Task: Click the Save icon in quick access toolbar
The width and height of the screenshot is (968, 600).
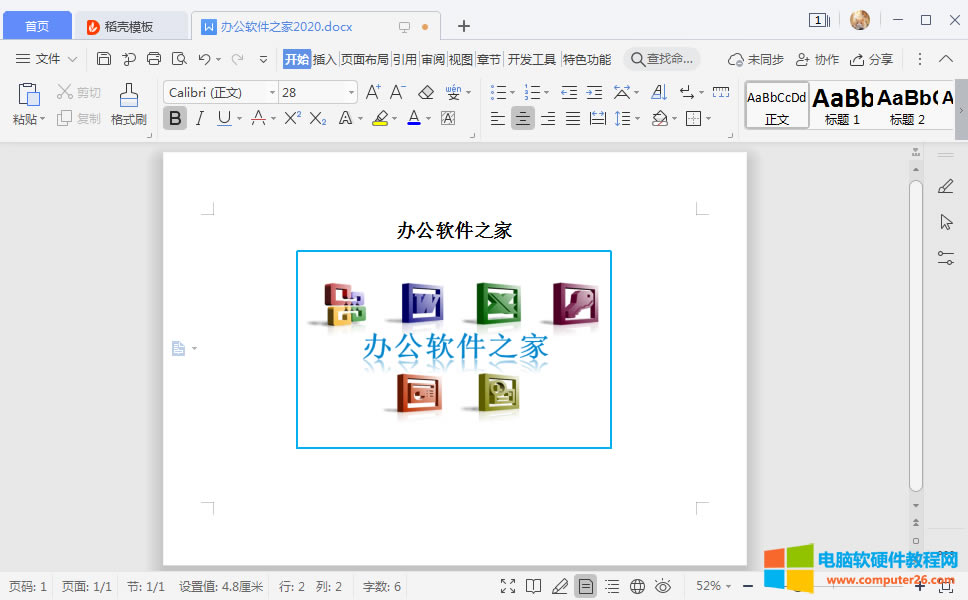Action: [104, 59]
